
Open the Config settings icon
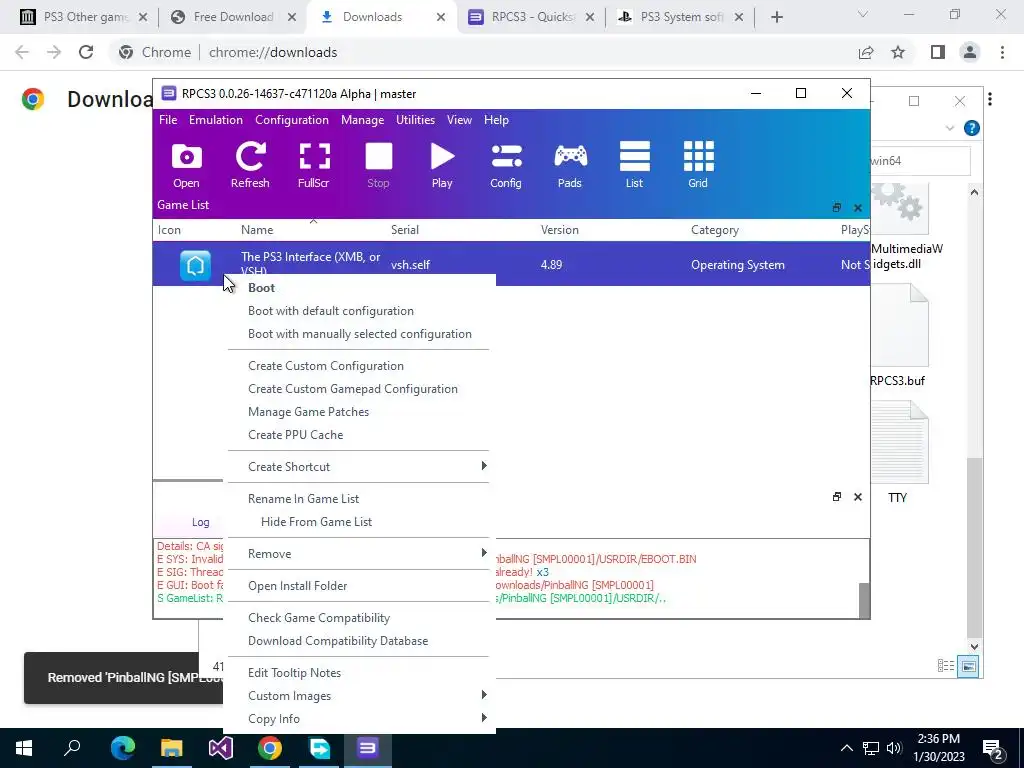(x=506, y=165)
